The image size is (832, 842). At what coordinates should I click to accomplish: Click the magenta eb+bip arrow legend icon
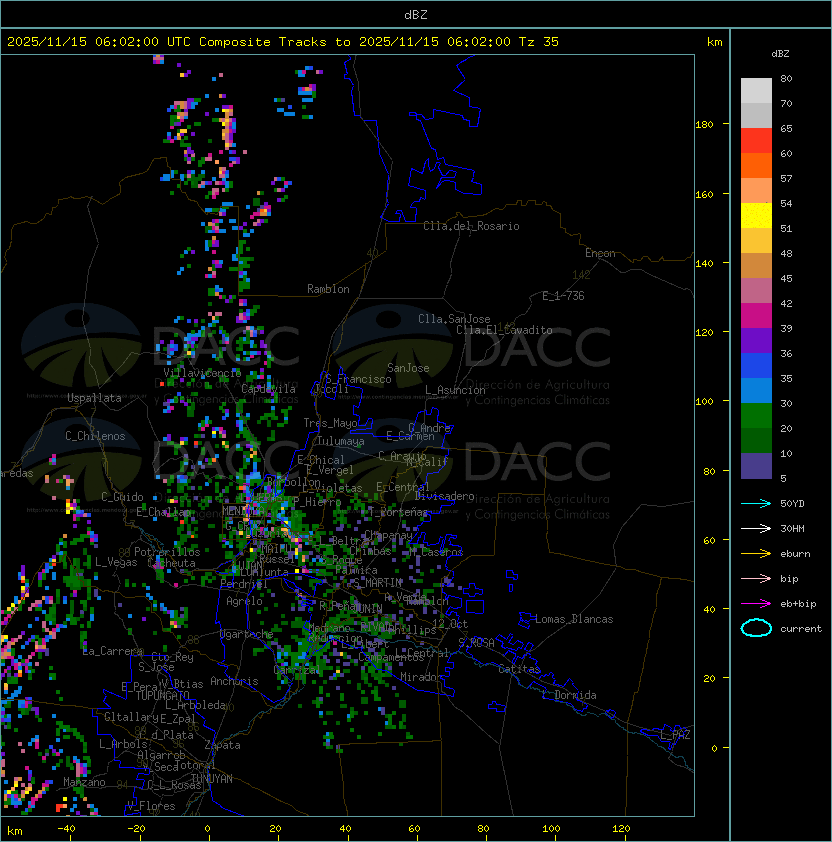tap(756, 604)
